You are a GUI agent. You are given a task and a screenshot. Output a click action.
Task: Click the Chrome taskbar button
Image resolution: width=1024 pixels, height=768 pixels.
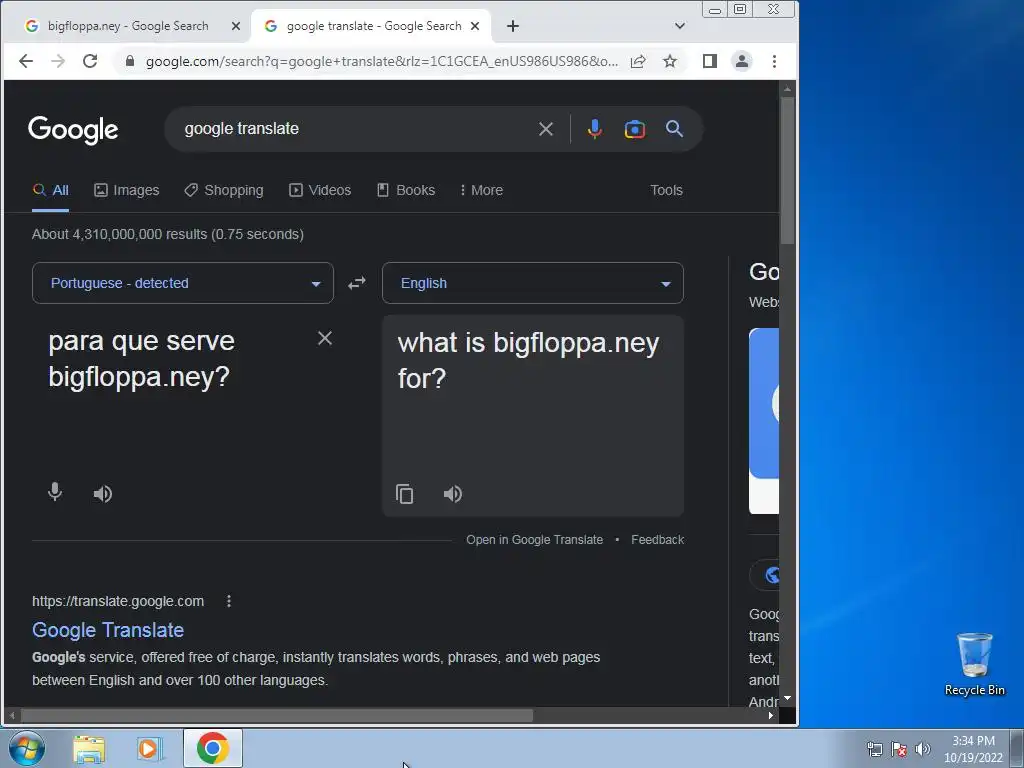pyautogui.click(x=213, y=748)
